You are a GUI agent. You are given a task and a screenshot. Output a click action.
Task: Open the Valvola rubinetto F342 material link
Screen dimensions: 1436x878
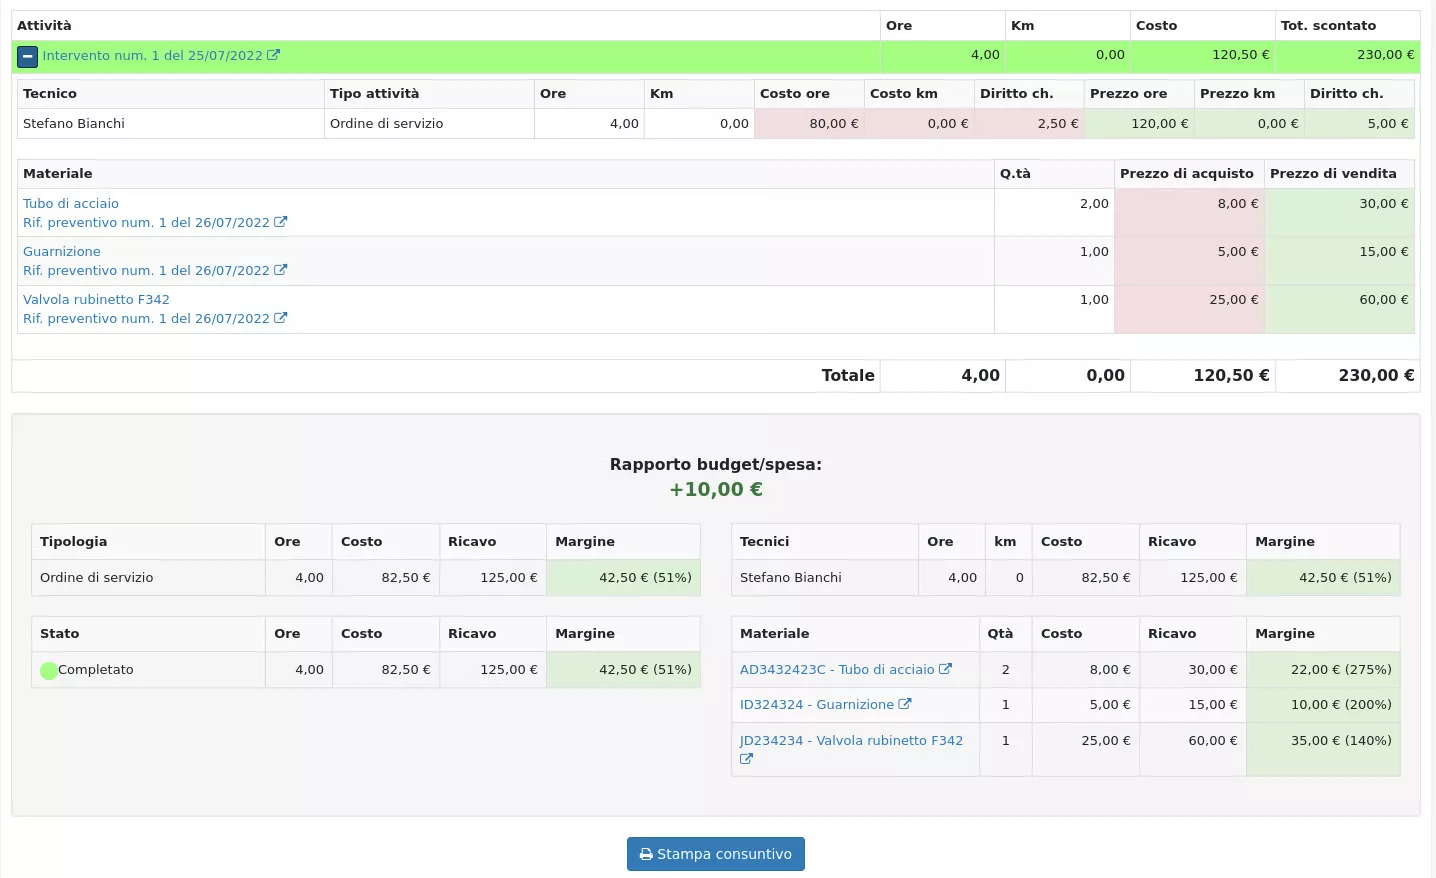(96, 299)
